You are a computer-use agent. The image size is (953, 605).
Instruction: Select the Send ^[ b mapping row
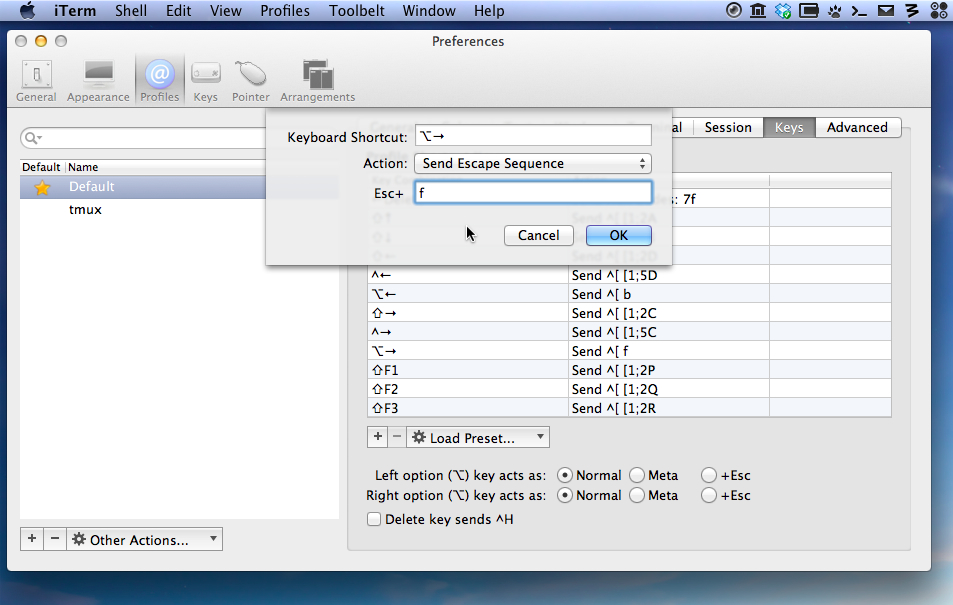(629, 294)
